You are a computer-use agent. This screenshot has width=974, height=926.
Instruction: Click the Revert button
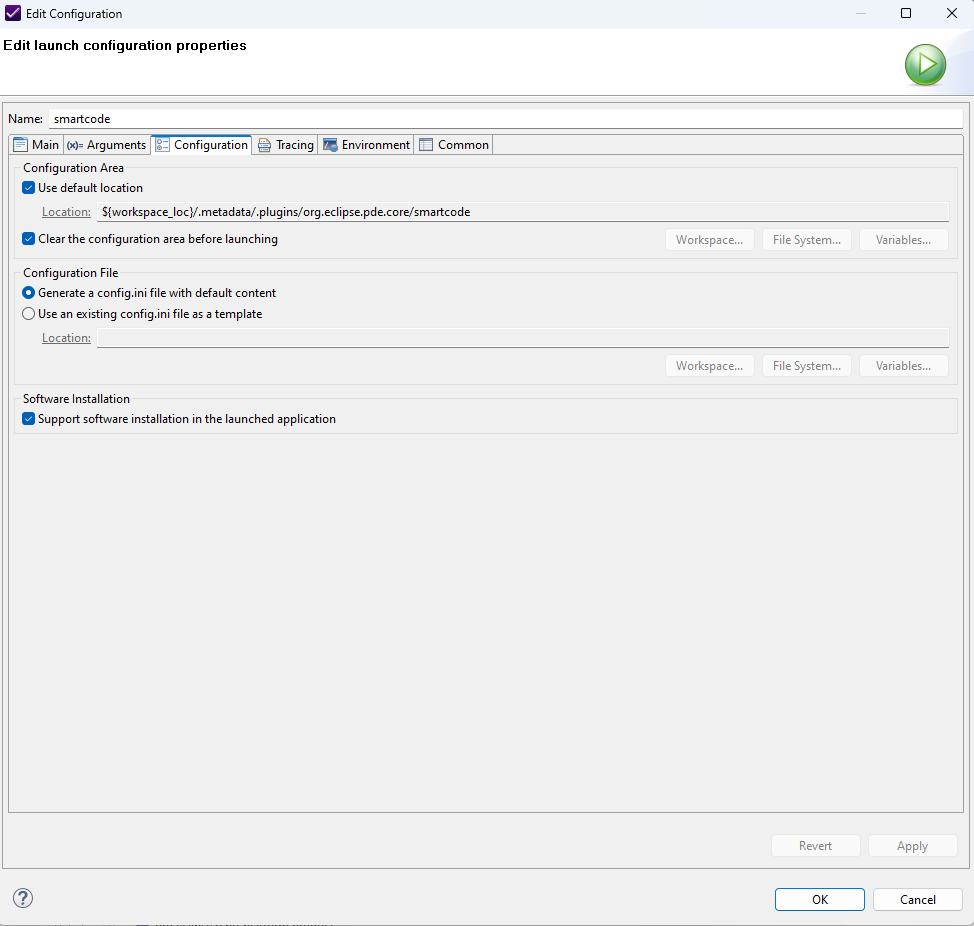pyautogui.click(x=815, y=846)
